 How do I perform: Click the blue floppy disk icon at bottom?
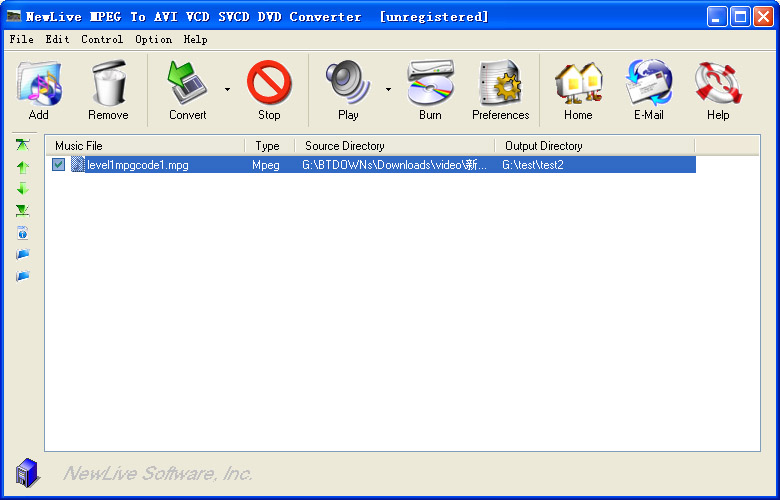[27, 472]
